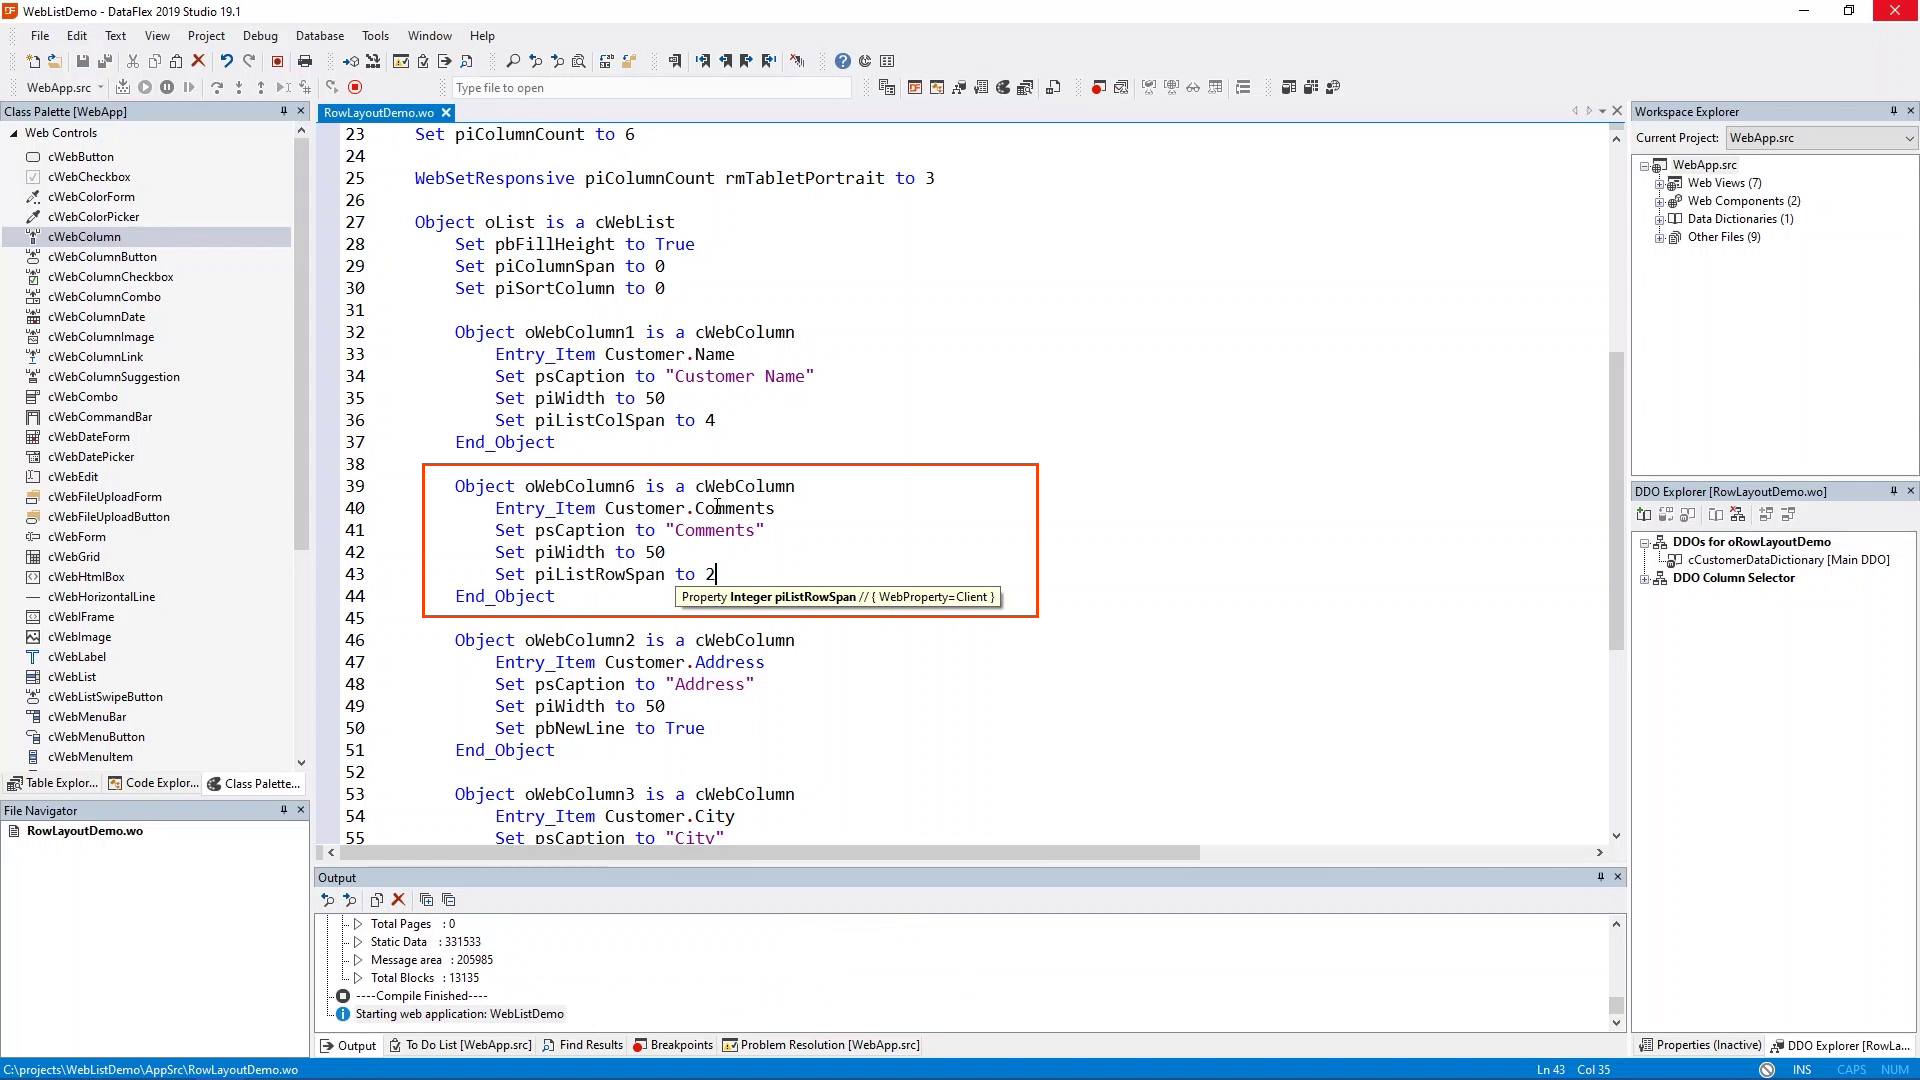Pin the Class Palette panel
The width and height of the screenshot is (1920, 1080).
[284, 111]
